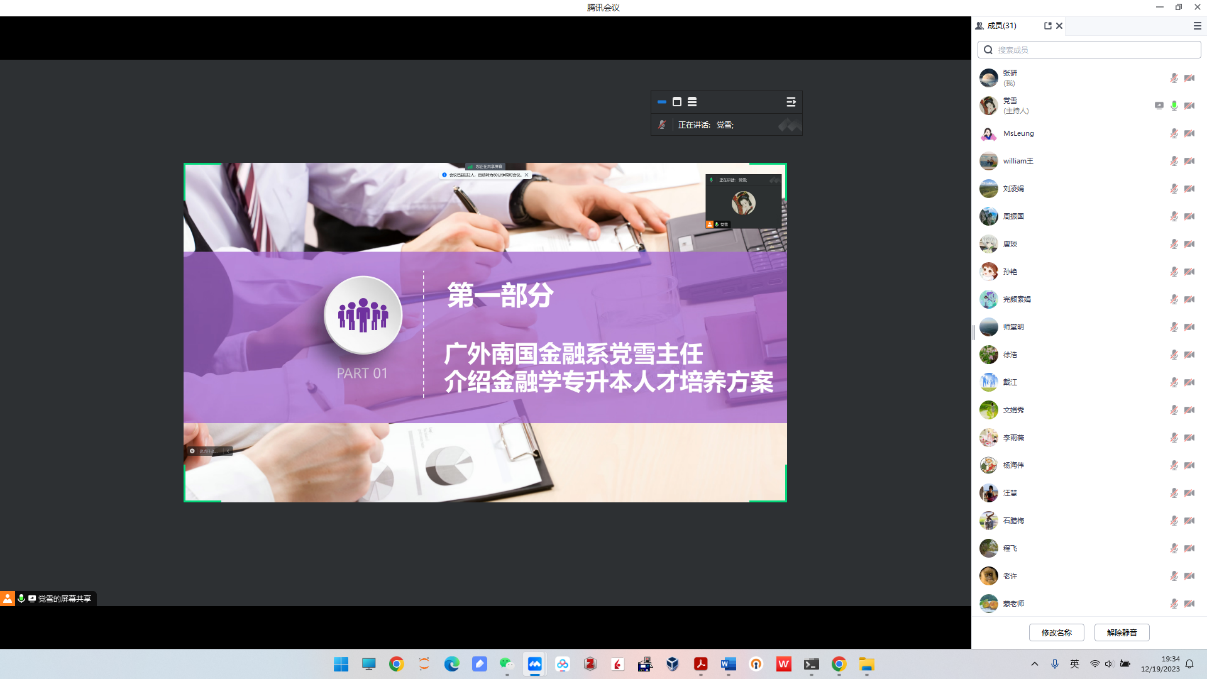
Task: Mute the host 党雪's green microphone
Action: pyautogui.click(x=1174, y=105)
